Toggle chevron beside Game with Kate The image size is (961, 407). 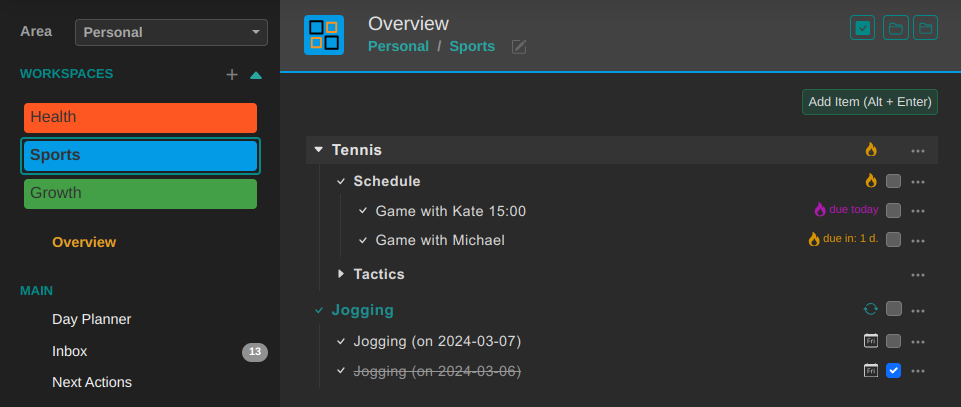click(363, 211)
